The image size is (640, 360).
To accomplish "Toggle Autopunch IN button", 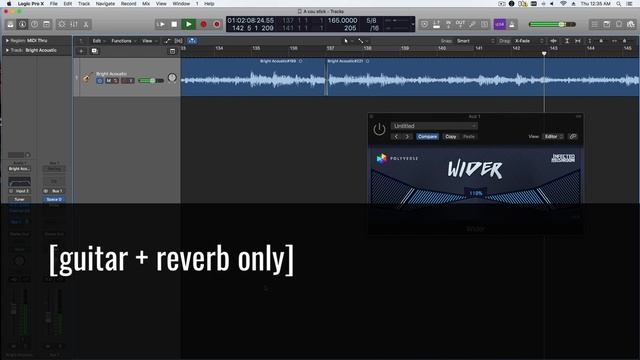I will click(x=449, y=24).
